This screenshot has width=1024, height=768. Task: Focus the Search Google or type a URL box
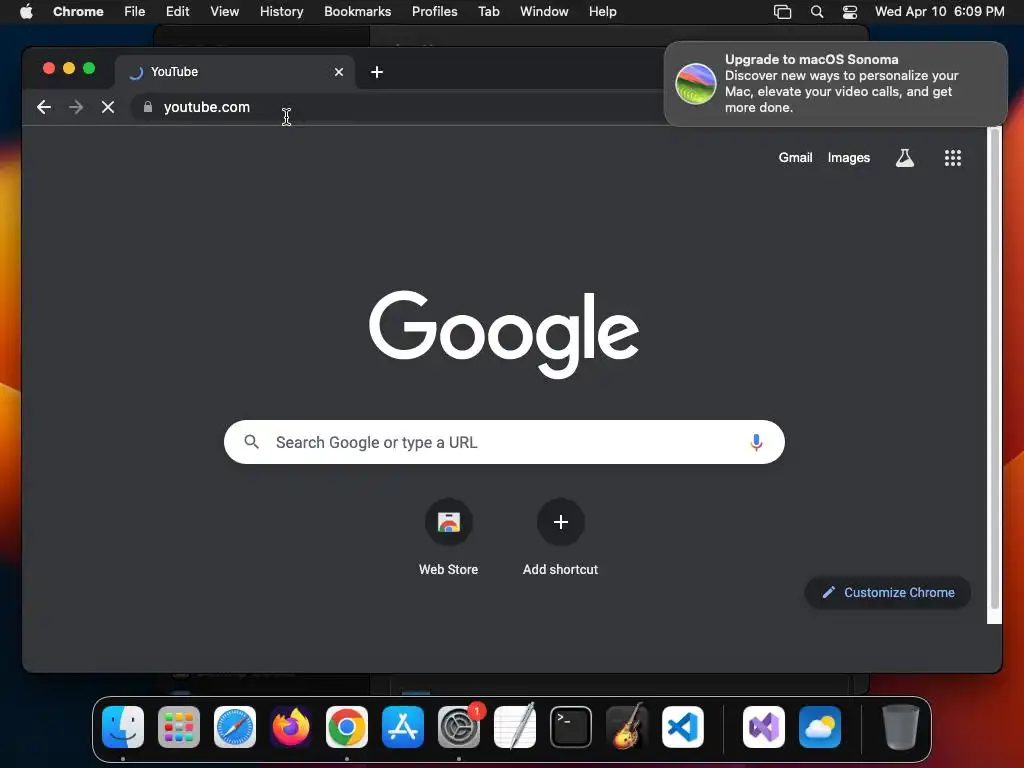coord(504,442)
